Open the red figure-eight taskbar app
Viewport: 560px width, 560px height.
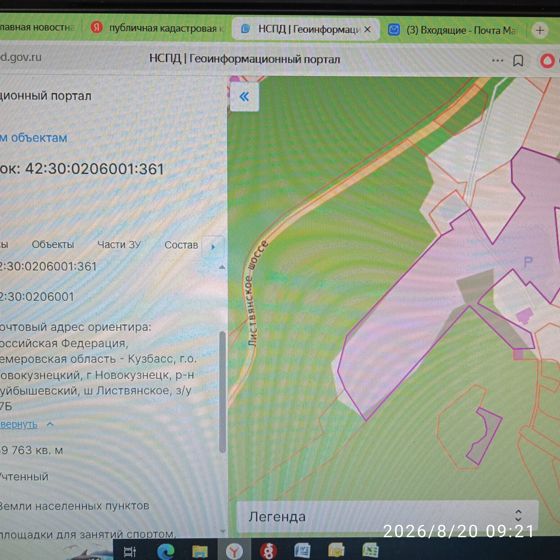coord(268,551)
